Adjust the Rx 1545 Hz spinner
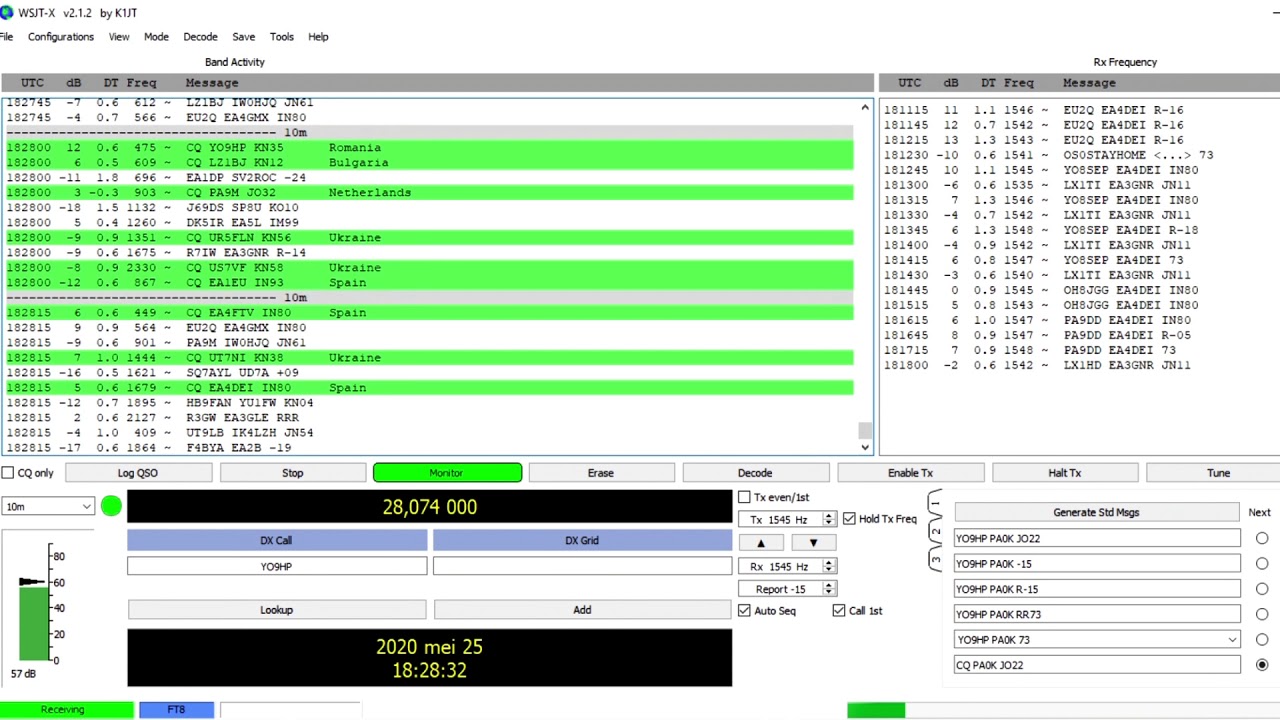This screenshot has width=1280, height=720. click(x=829, y=567)
